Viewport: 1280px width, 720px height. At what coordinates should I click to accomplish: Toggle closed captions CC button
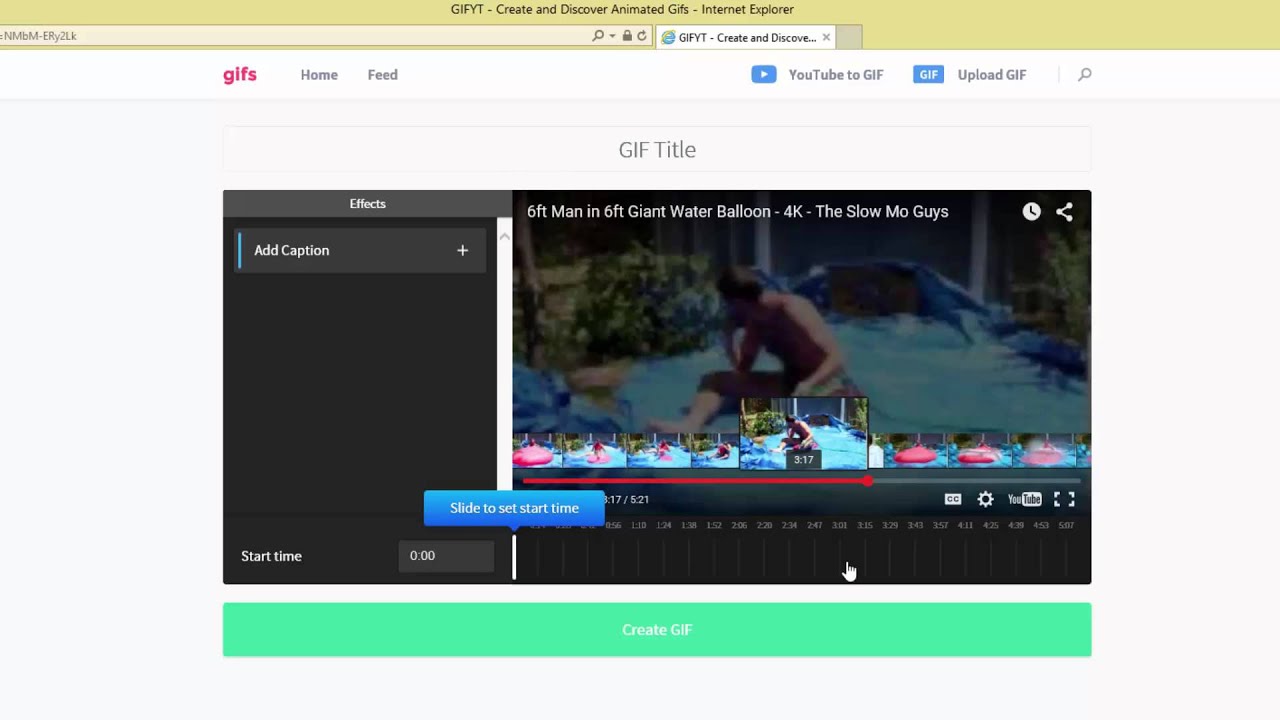coord(953,499)
